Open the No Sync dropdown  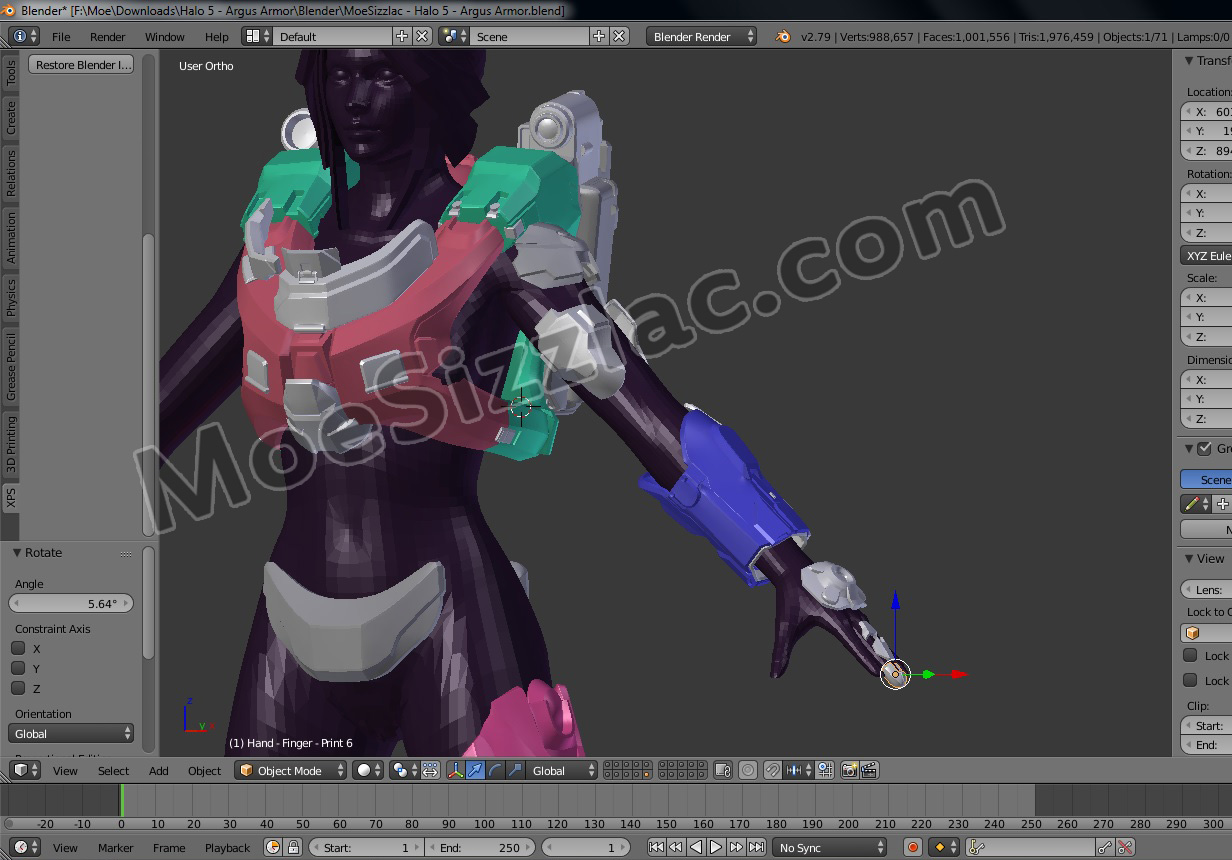pyautogui.click(x=830, y=847)
